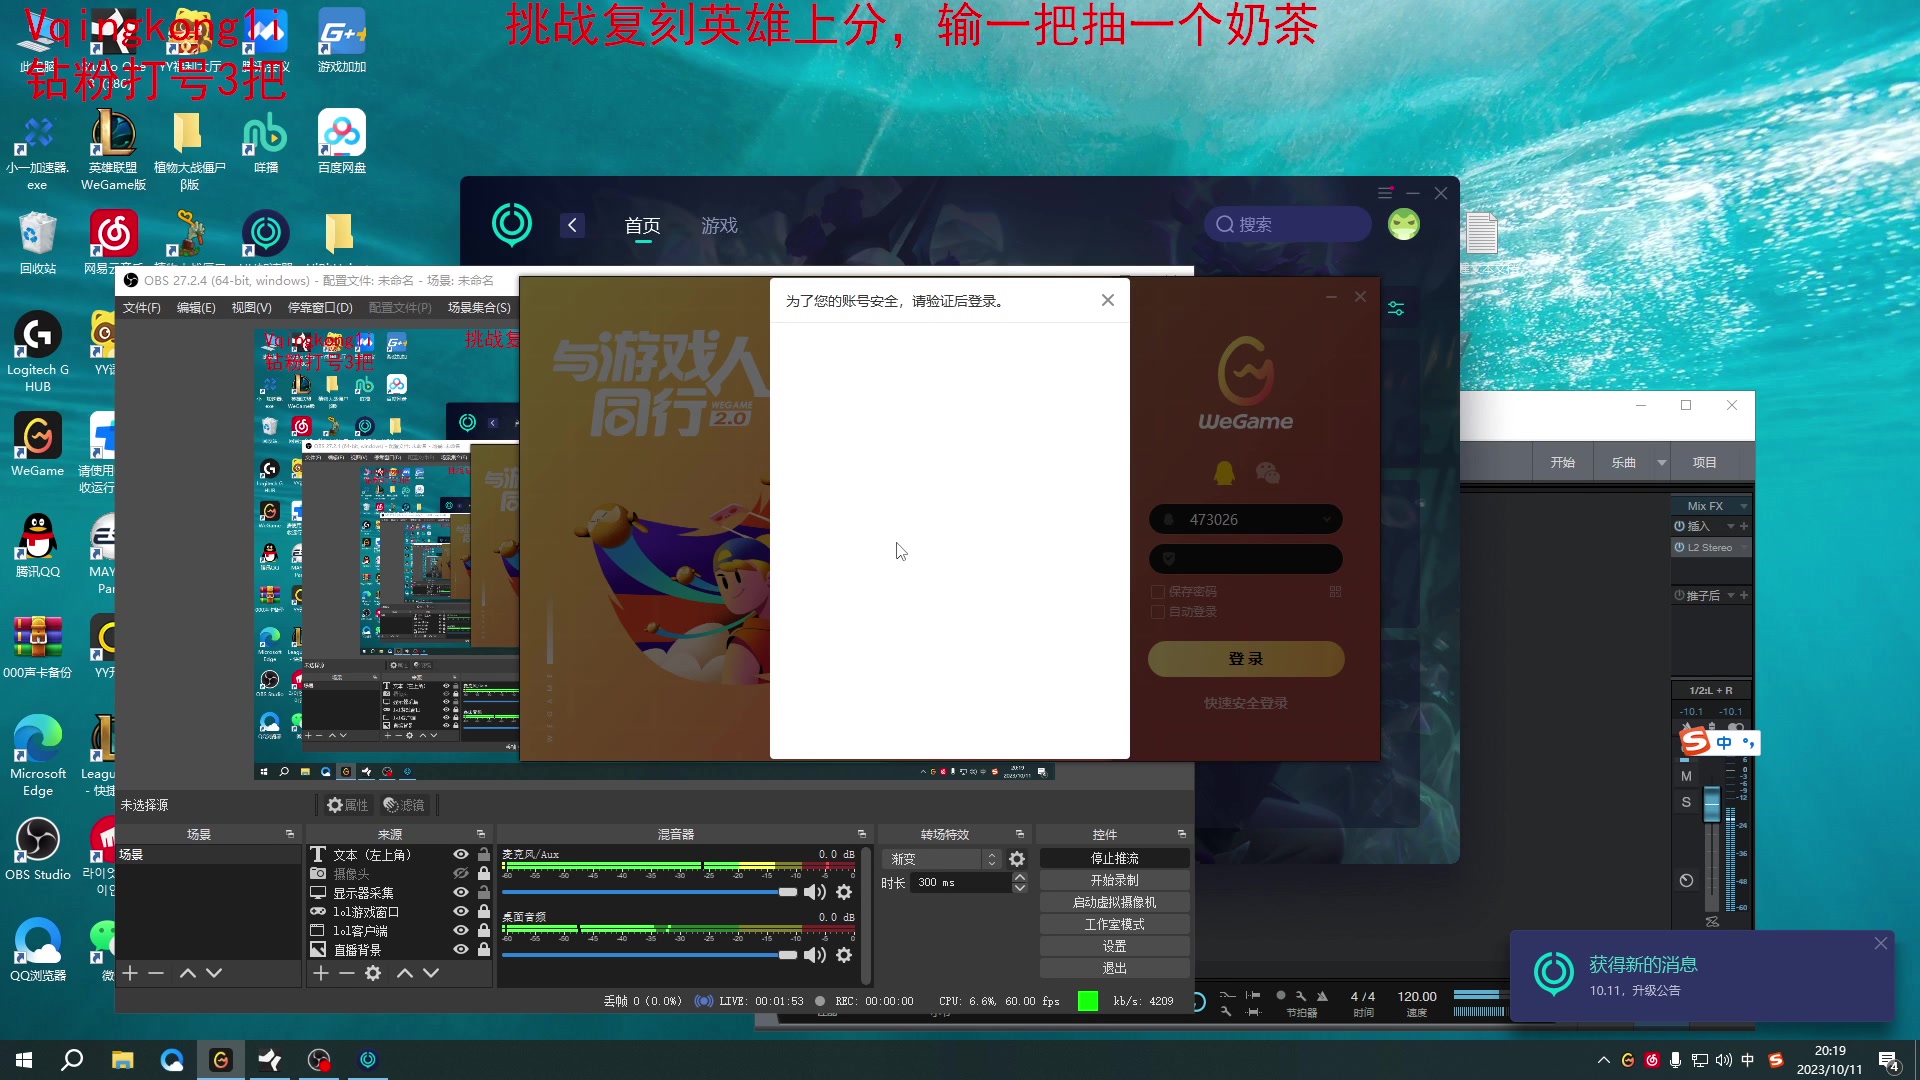Open 百度网盘 desktop icon
The image size is (1920, 1080).
(341, 142)
